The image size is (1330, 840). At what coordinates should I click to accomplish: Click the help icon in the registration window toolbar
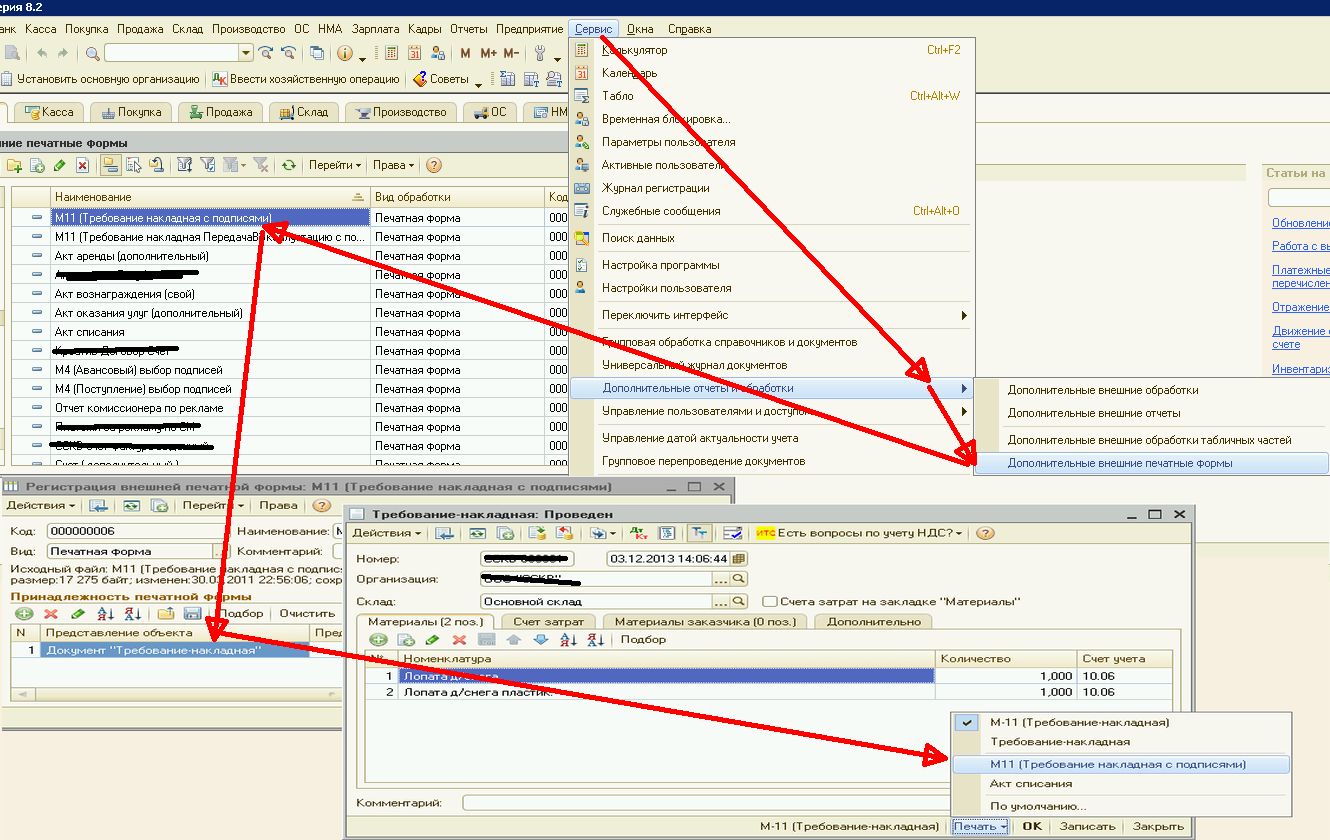click(x=321, y=506)
